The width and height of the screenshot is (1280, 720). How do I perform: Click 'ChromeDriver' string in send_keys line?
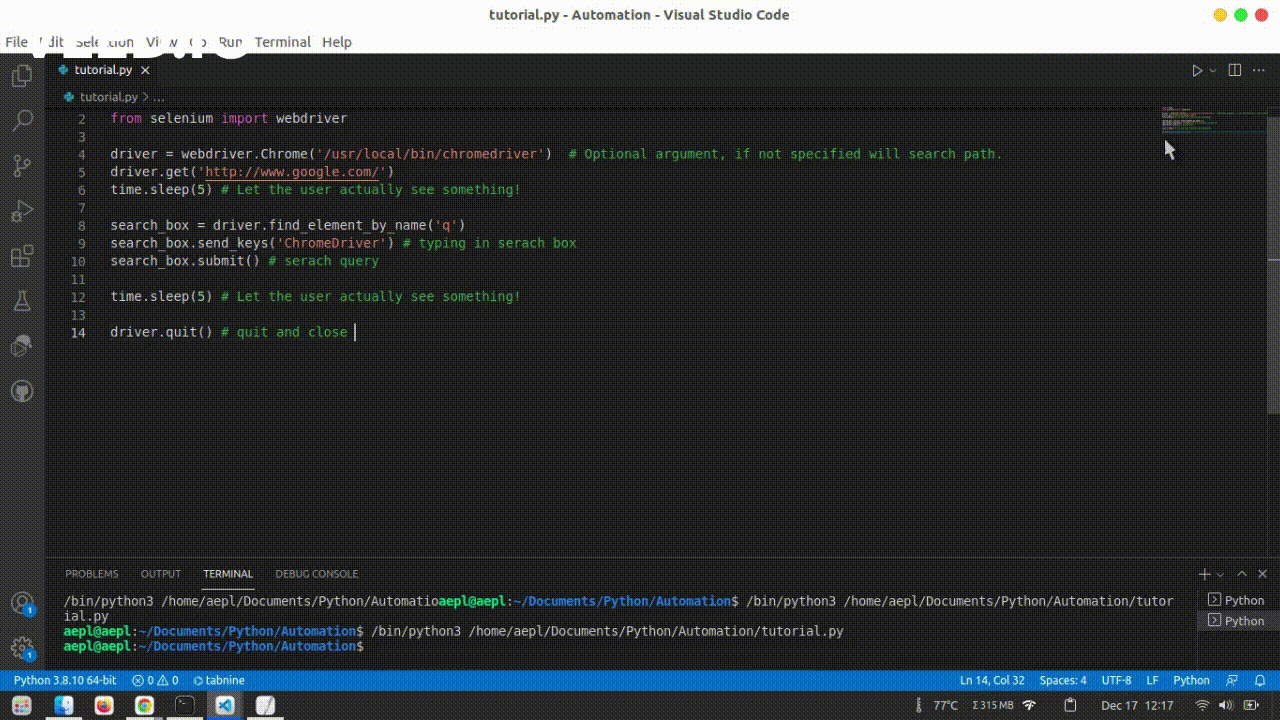332,243
